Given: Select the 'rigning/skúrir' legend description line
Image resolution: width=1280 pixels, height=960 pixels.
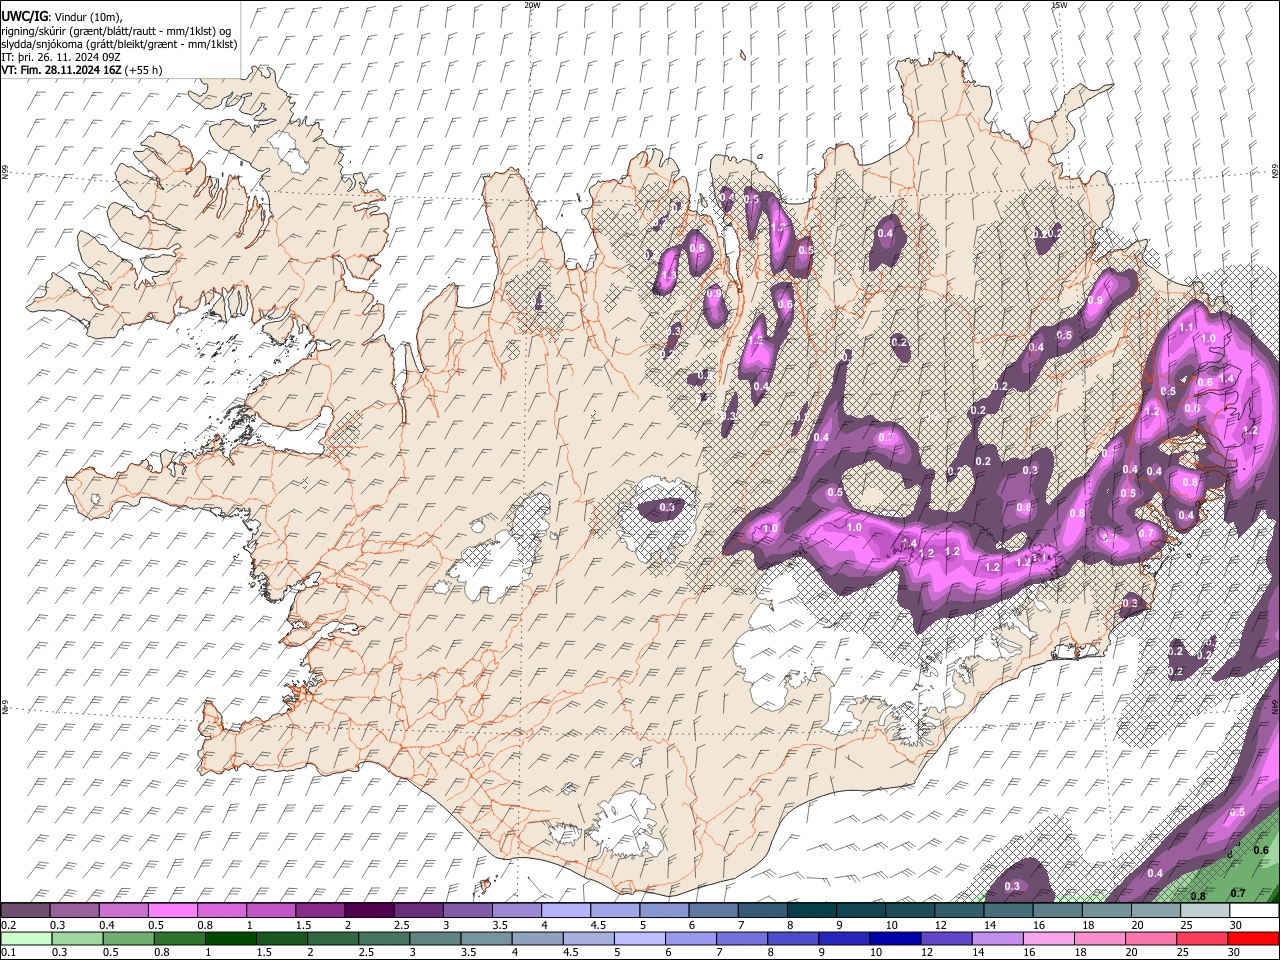Looking at the screenshot, I should (x=114, y=30).
